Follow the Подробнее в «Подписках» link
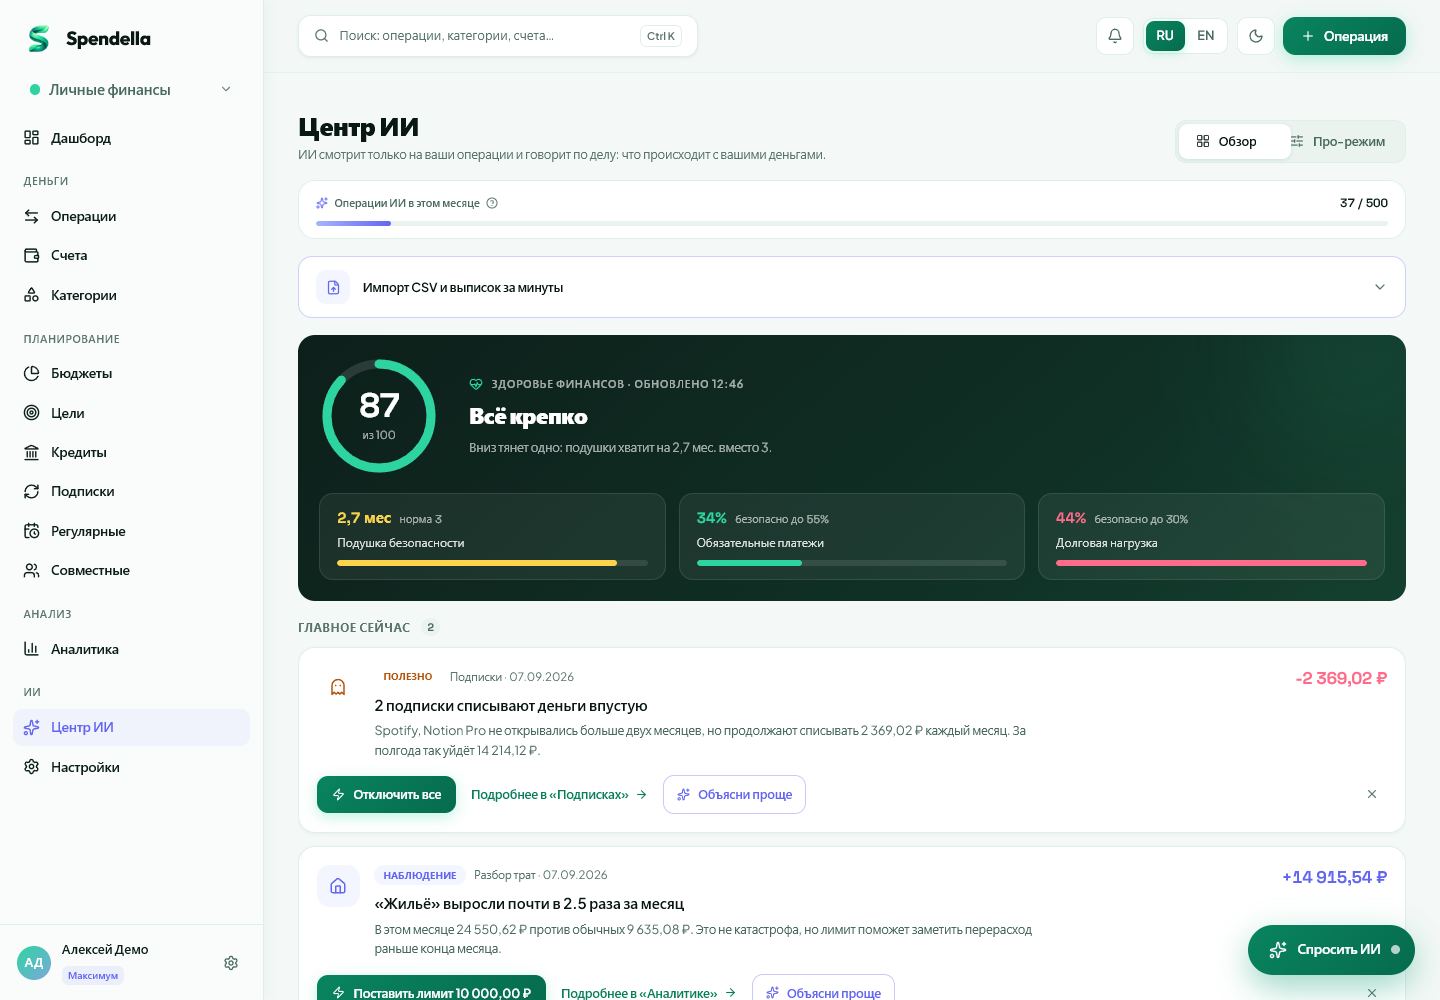Viewport: 1440px width, 1000px height. pos(559,795)
